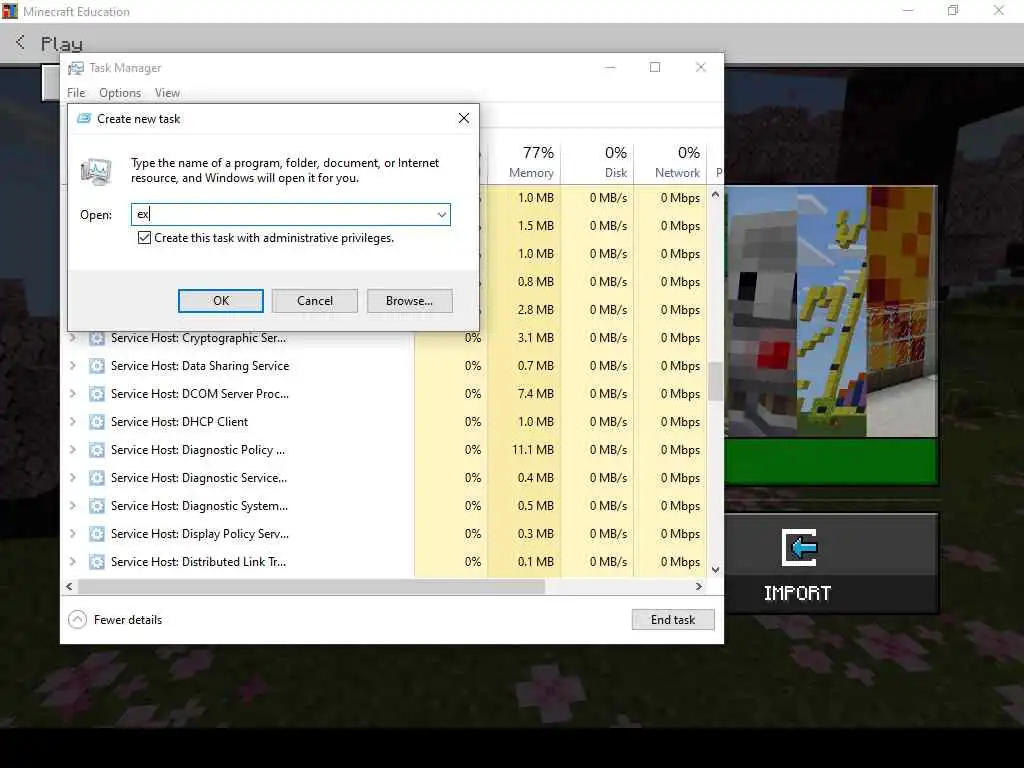The image size is (1024, 768).
Task: Click the scroll down arrow of process list
Action: pos(715,569)
